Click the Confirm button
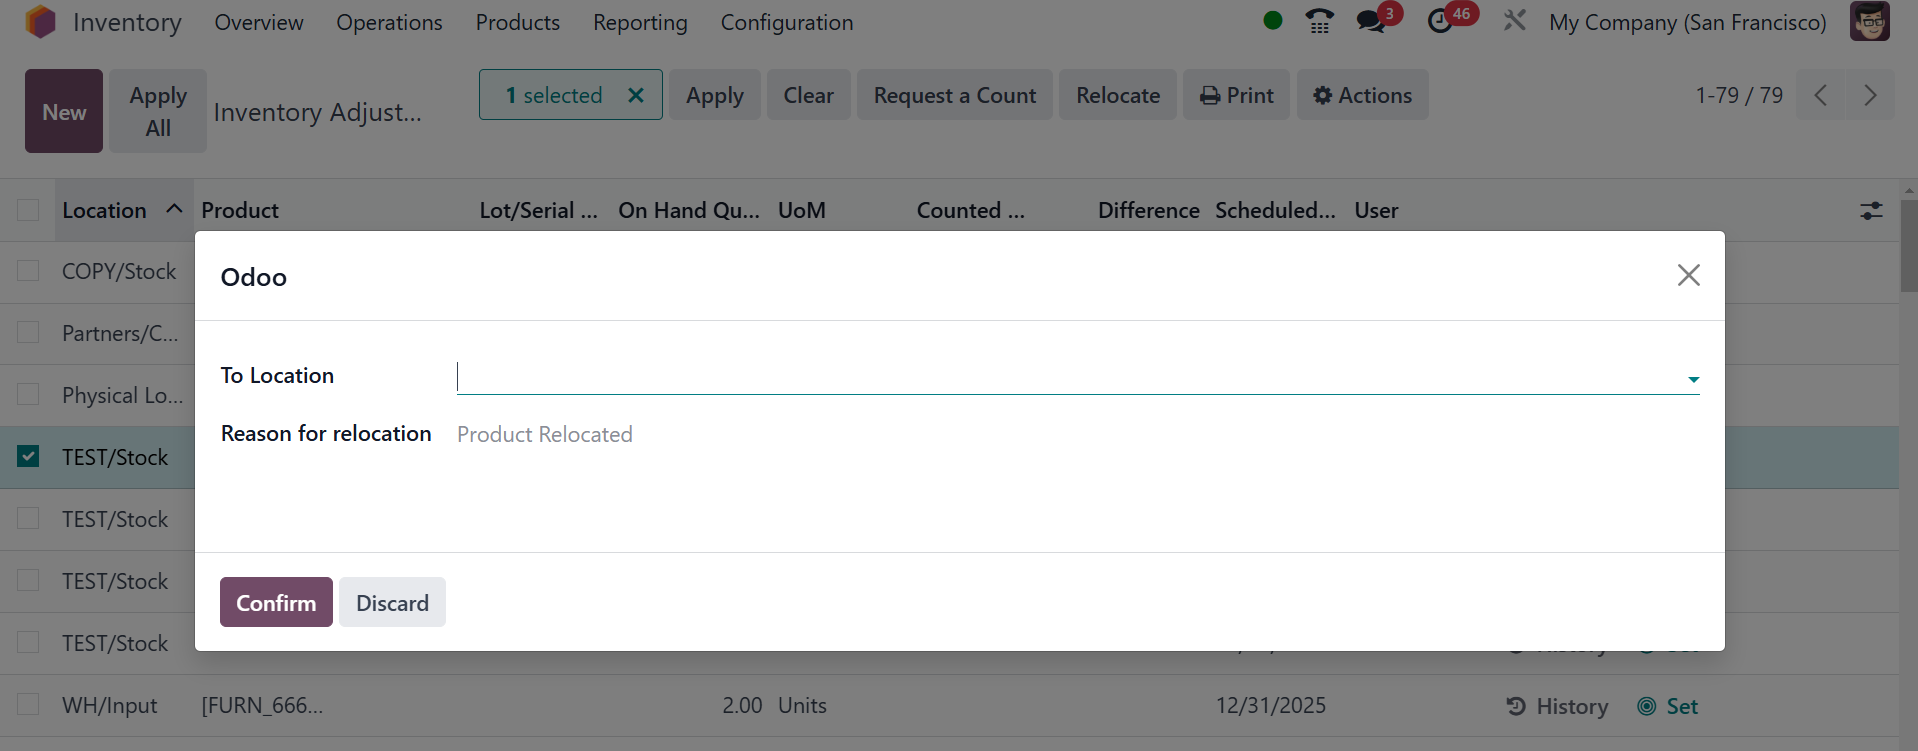Viewport: 1918px width, 751px height. (x=276, y=602)
